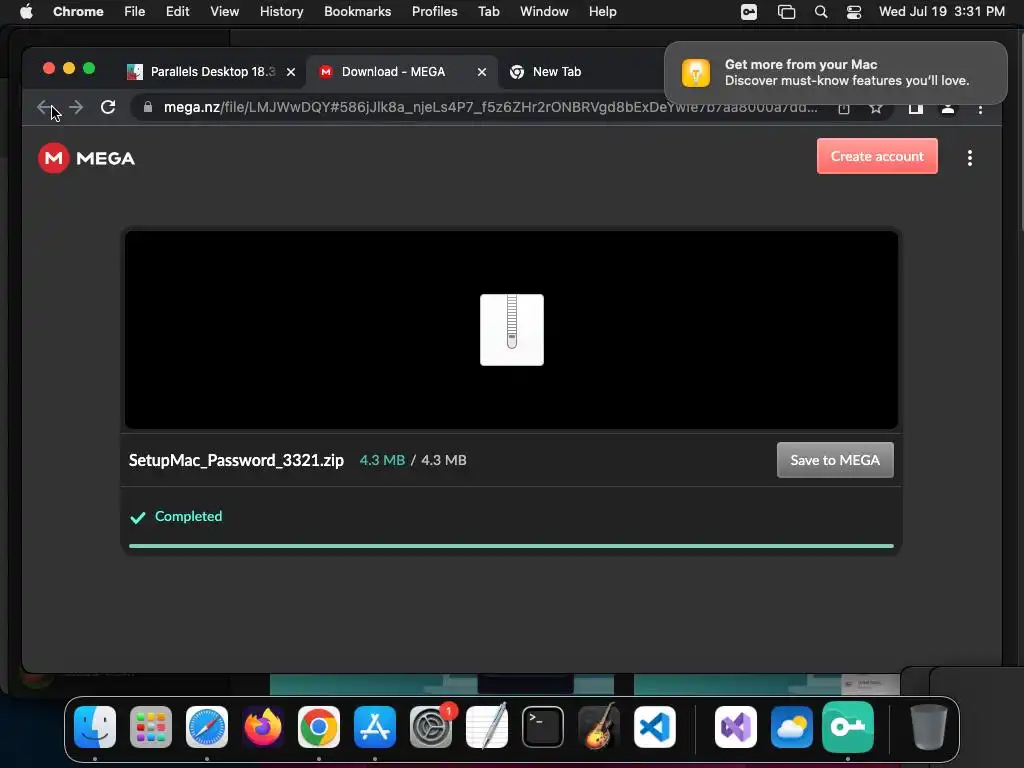Click the Completed status text
The image size is (1024, 768).
coord(188,516)
